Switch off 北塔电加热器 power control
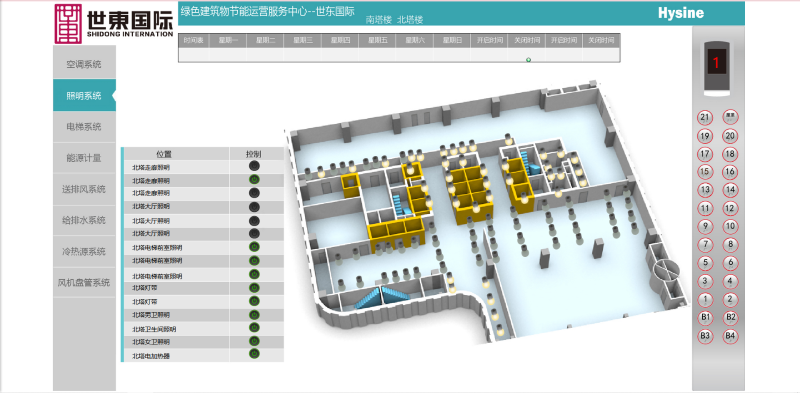The height and width of the screenshot is (393, 800). tap(254, 354)
